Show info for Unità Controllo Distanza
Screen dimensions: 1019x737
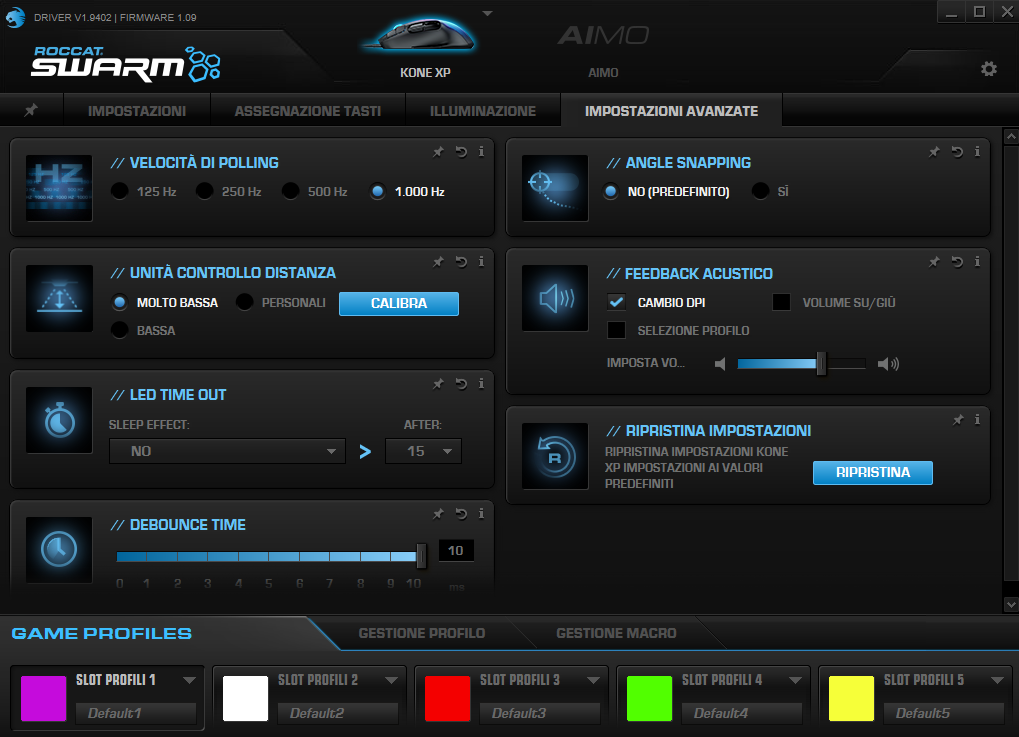point(481,261)
